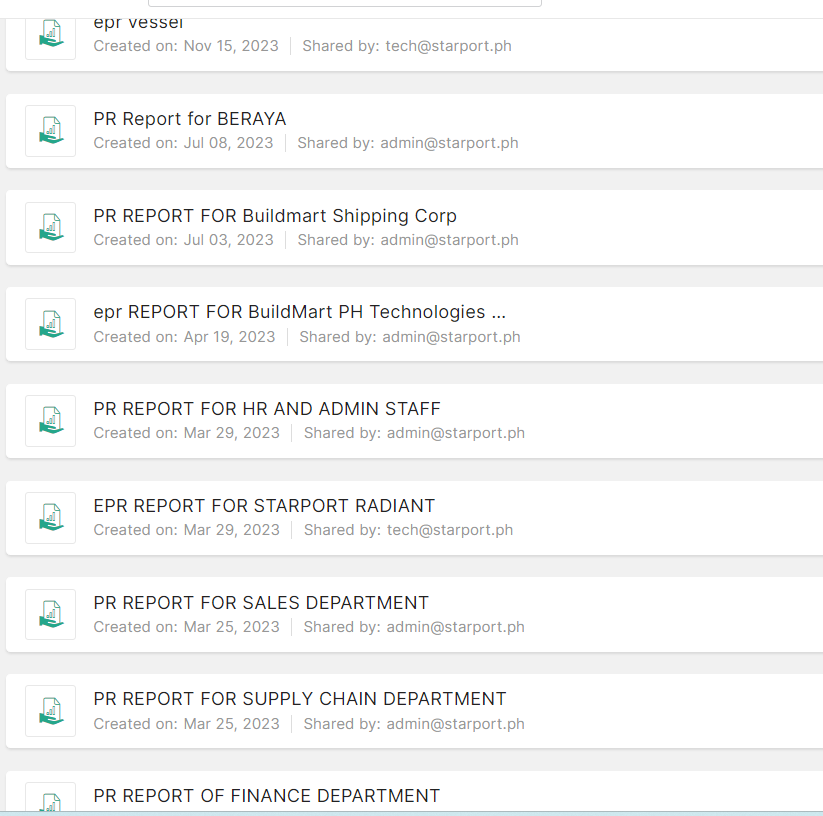The image size is (823, 816).
Task: Click the SUPPLY CHAIN DEPARTMENT report icon
Action: click(x=50, y=711)
